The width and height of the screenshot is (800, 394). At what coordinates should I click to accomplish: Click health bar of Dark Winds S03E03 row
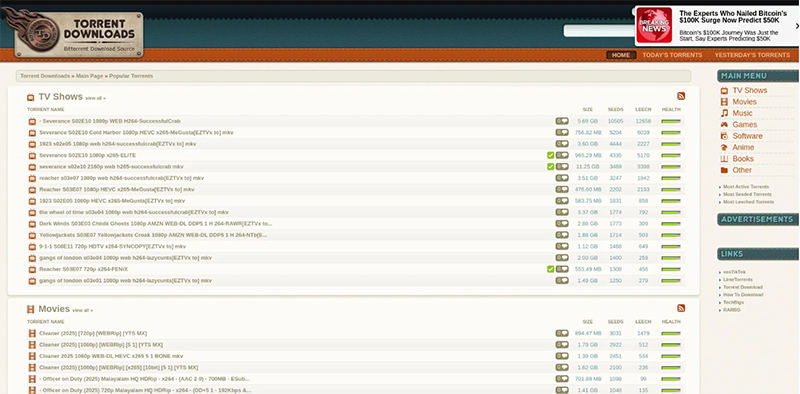coord(671,224)
